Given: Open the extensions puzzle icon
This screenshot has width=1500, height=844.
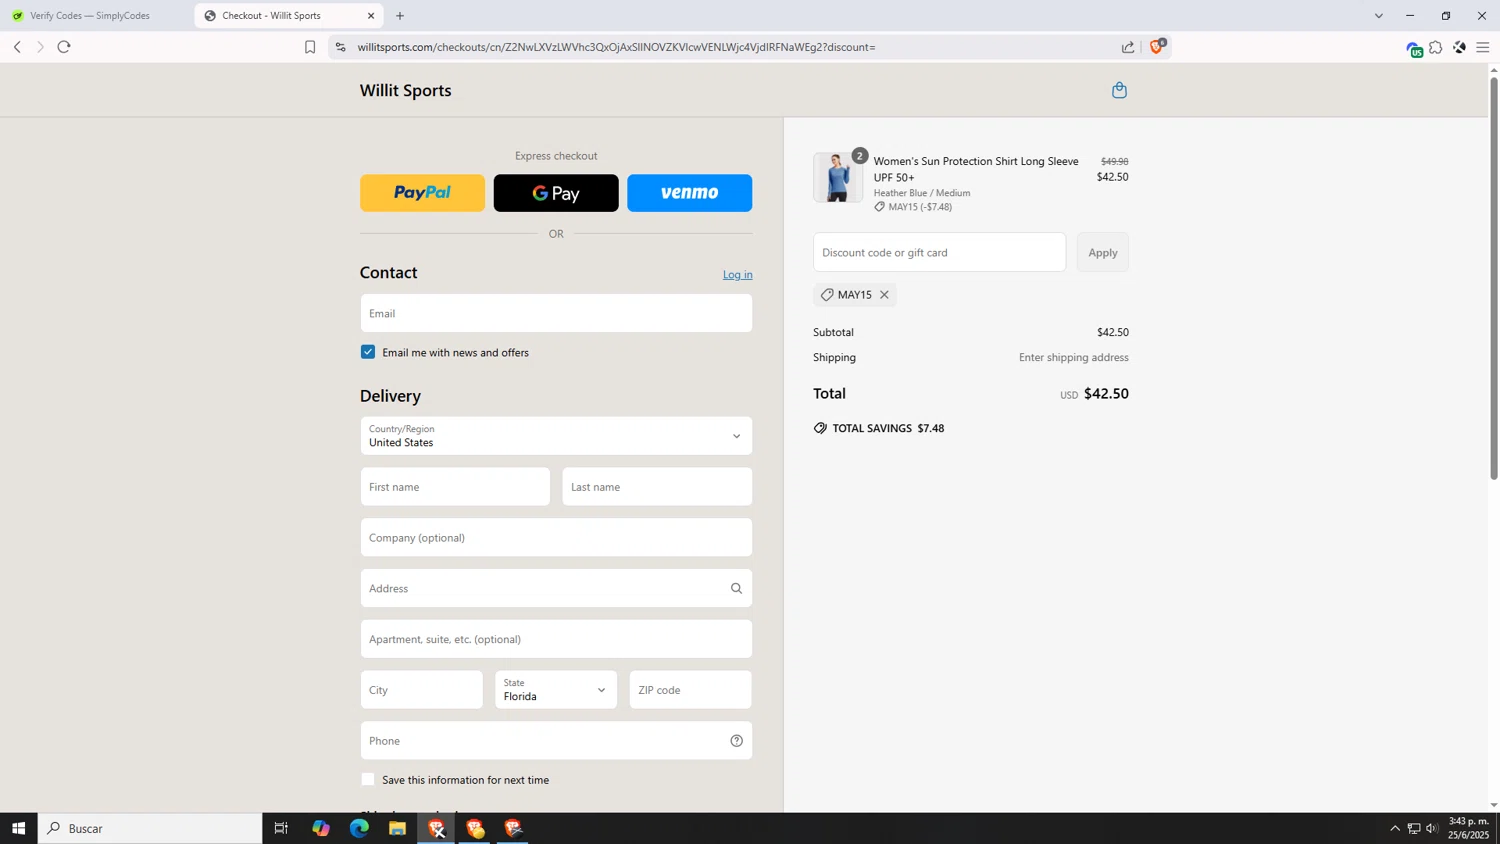Looking at the screenshot, I should (x=1436, y=47).
